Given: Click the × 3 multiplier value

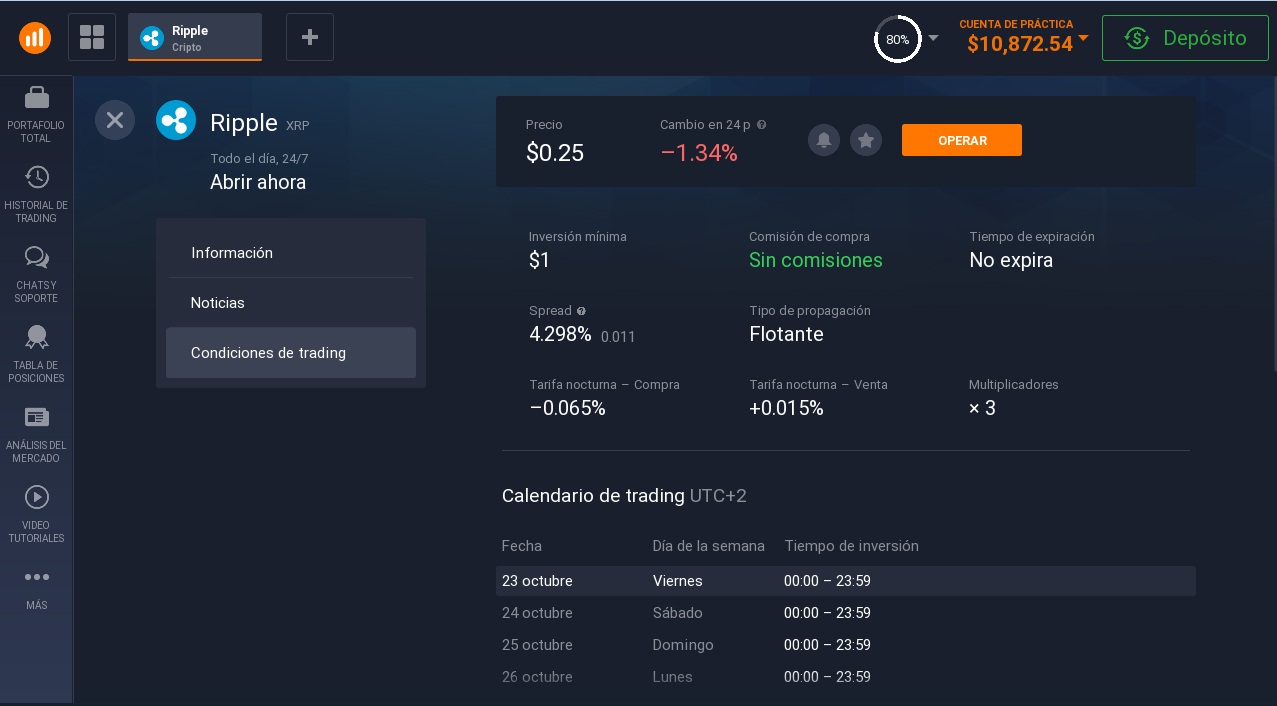Looking at the screenshot, I should (982, 408).
